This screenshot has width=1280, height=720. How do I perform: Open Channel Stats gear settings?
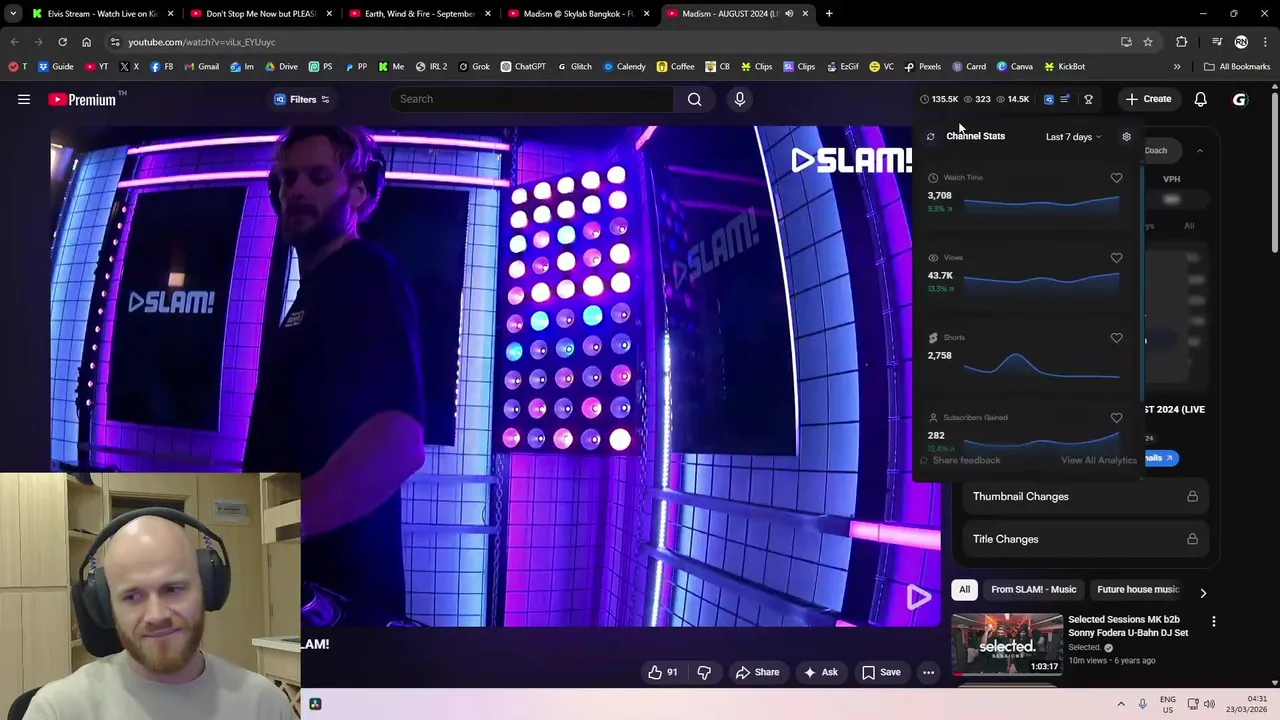(x=1126, y=137)
